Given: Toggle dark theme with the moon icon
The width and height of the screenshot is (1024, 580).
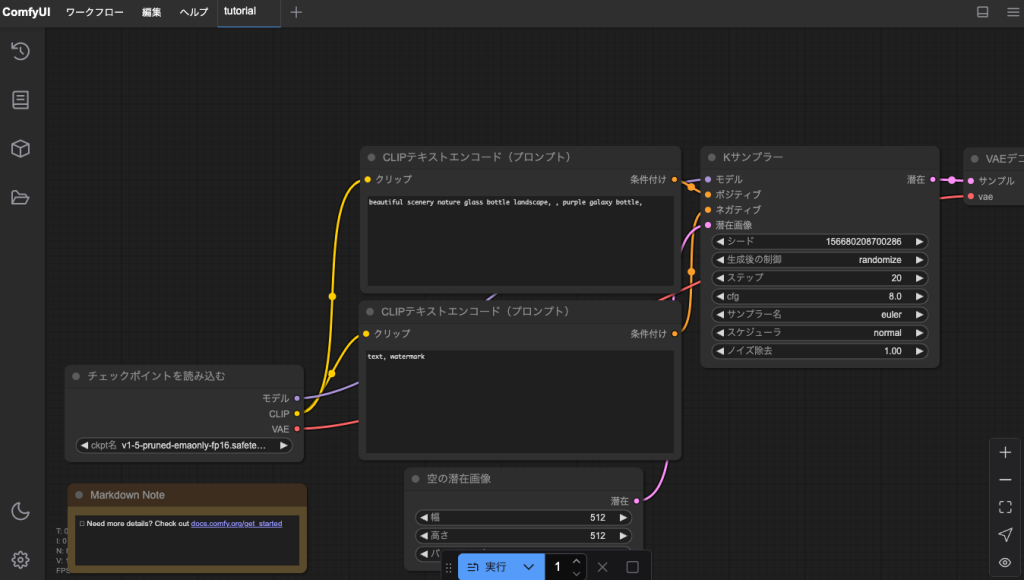Looking at the screenshot, I should click(20, 511).
